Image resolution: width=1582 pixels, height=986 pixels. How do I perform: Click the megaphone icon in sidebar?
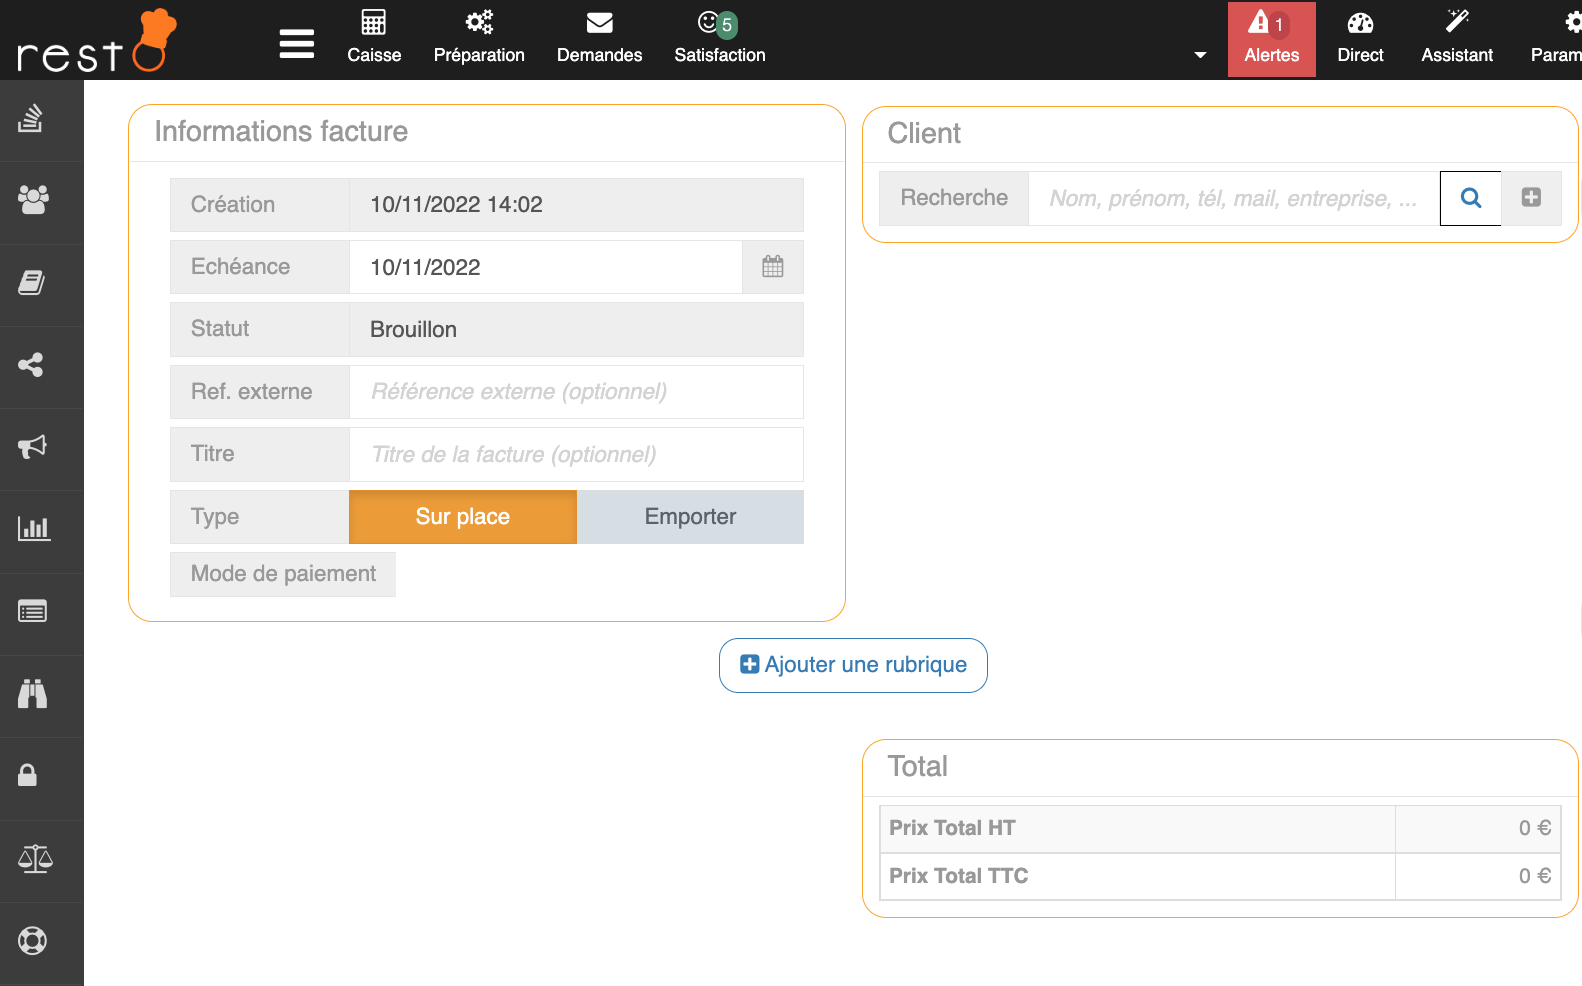coord(33,447)
